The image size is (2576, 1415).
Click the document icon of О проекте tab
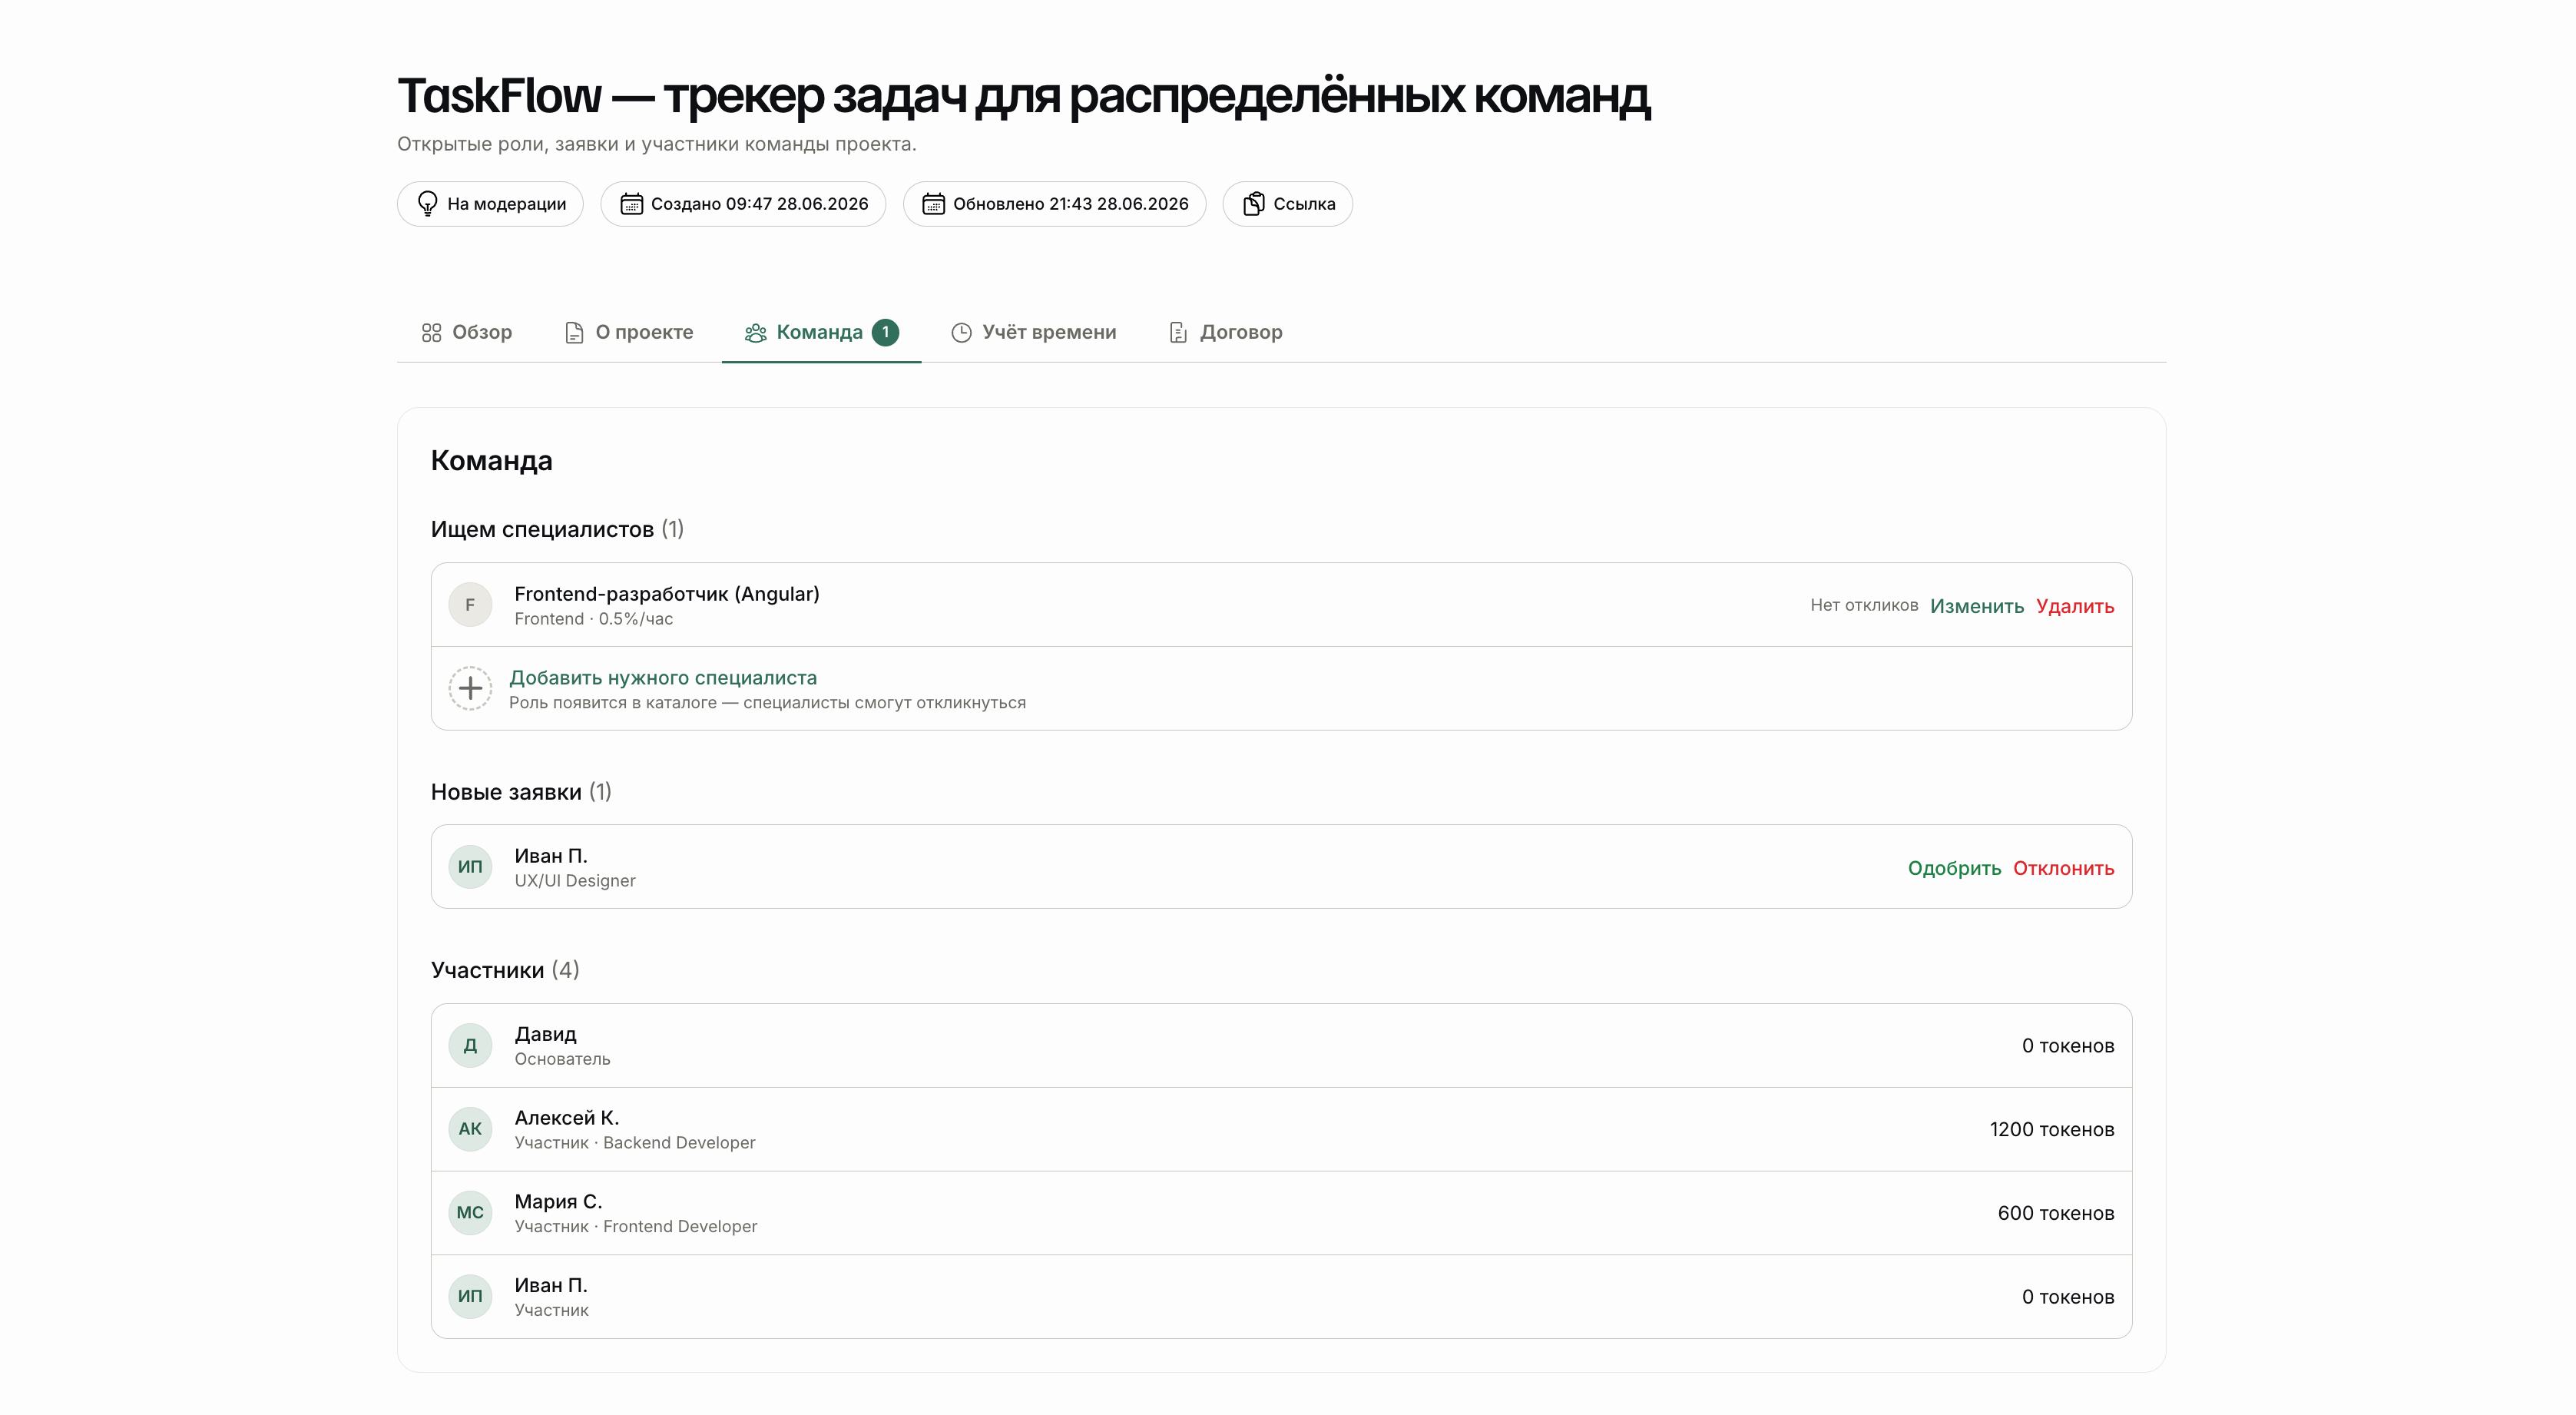[x=574, y=333]
